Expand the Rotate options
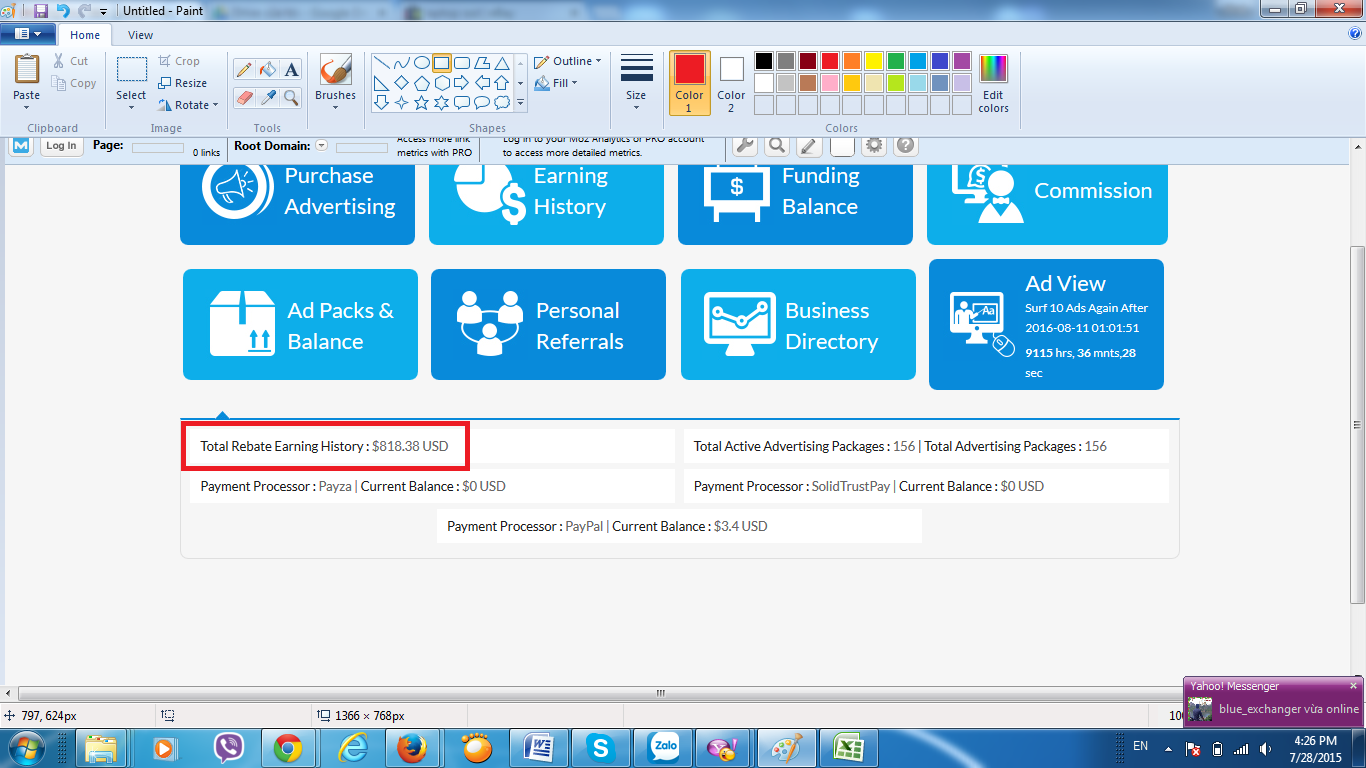This screenshot has width=1366, height=768. tap(188, 105)
